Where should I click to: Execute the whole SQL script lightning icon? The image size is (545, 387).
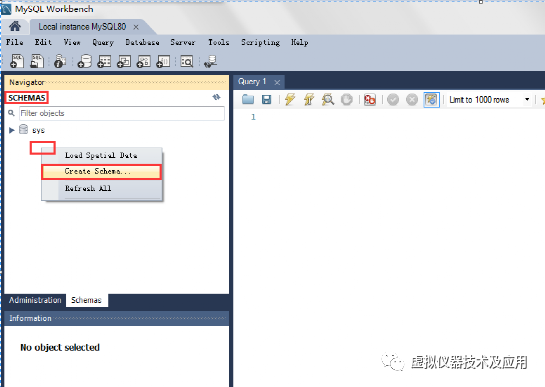(290, 99)
